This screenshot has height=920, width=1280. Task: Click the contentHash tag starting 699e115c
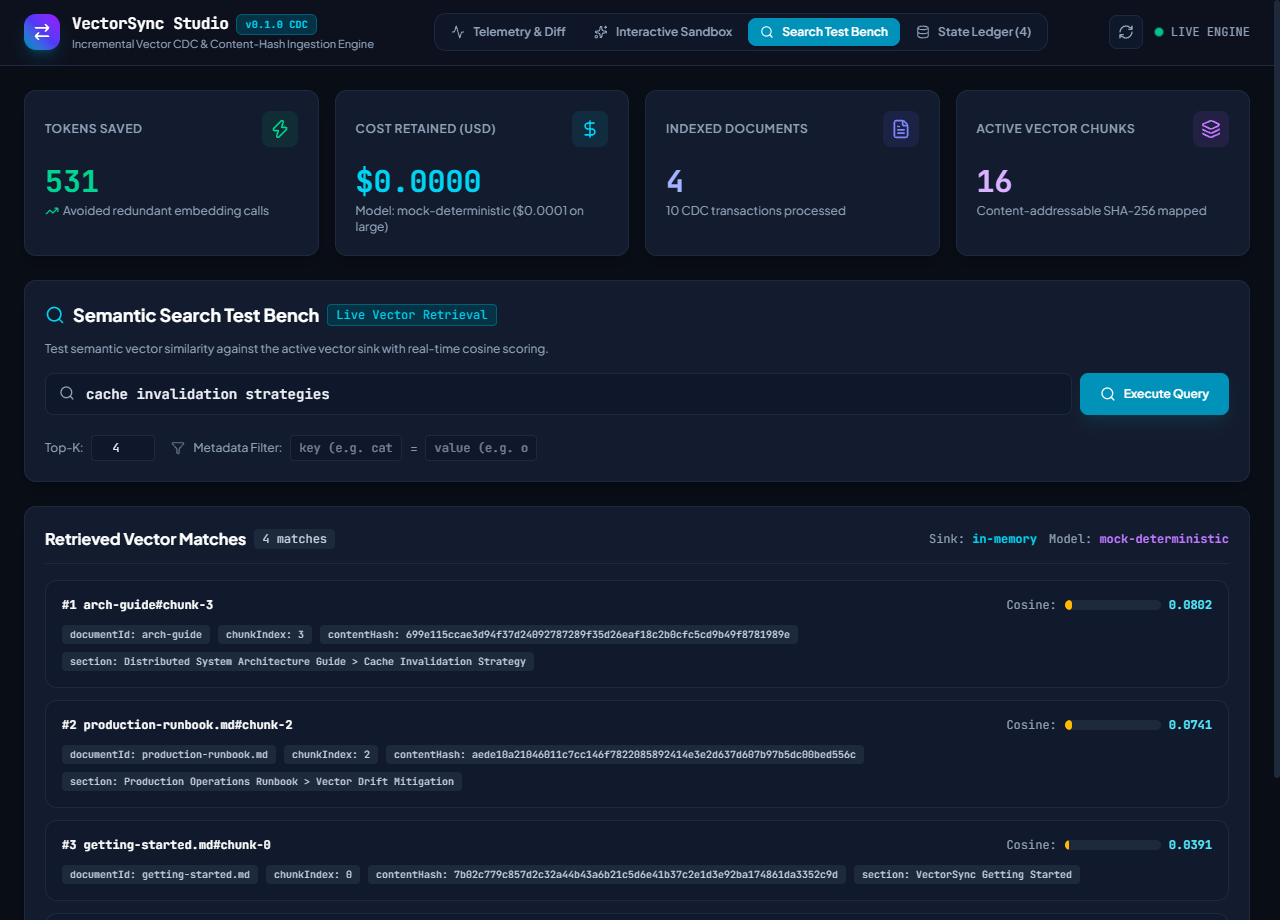(x=559, y=634)
